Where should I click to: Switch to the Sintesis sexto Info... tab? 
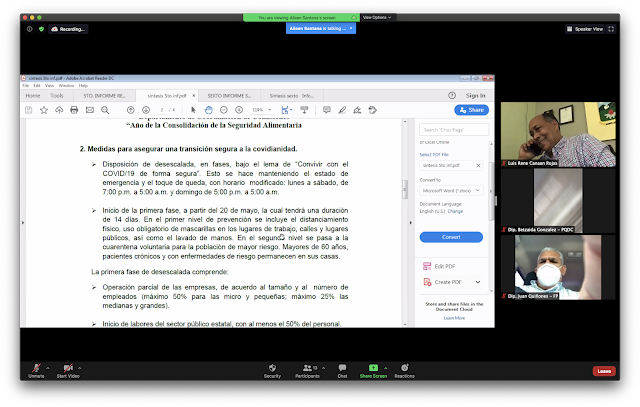point(292,96)
